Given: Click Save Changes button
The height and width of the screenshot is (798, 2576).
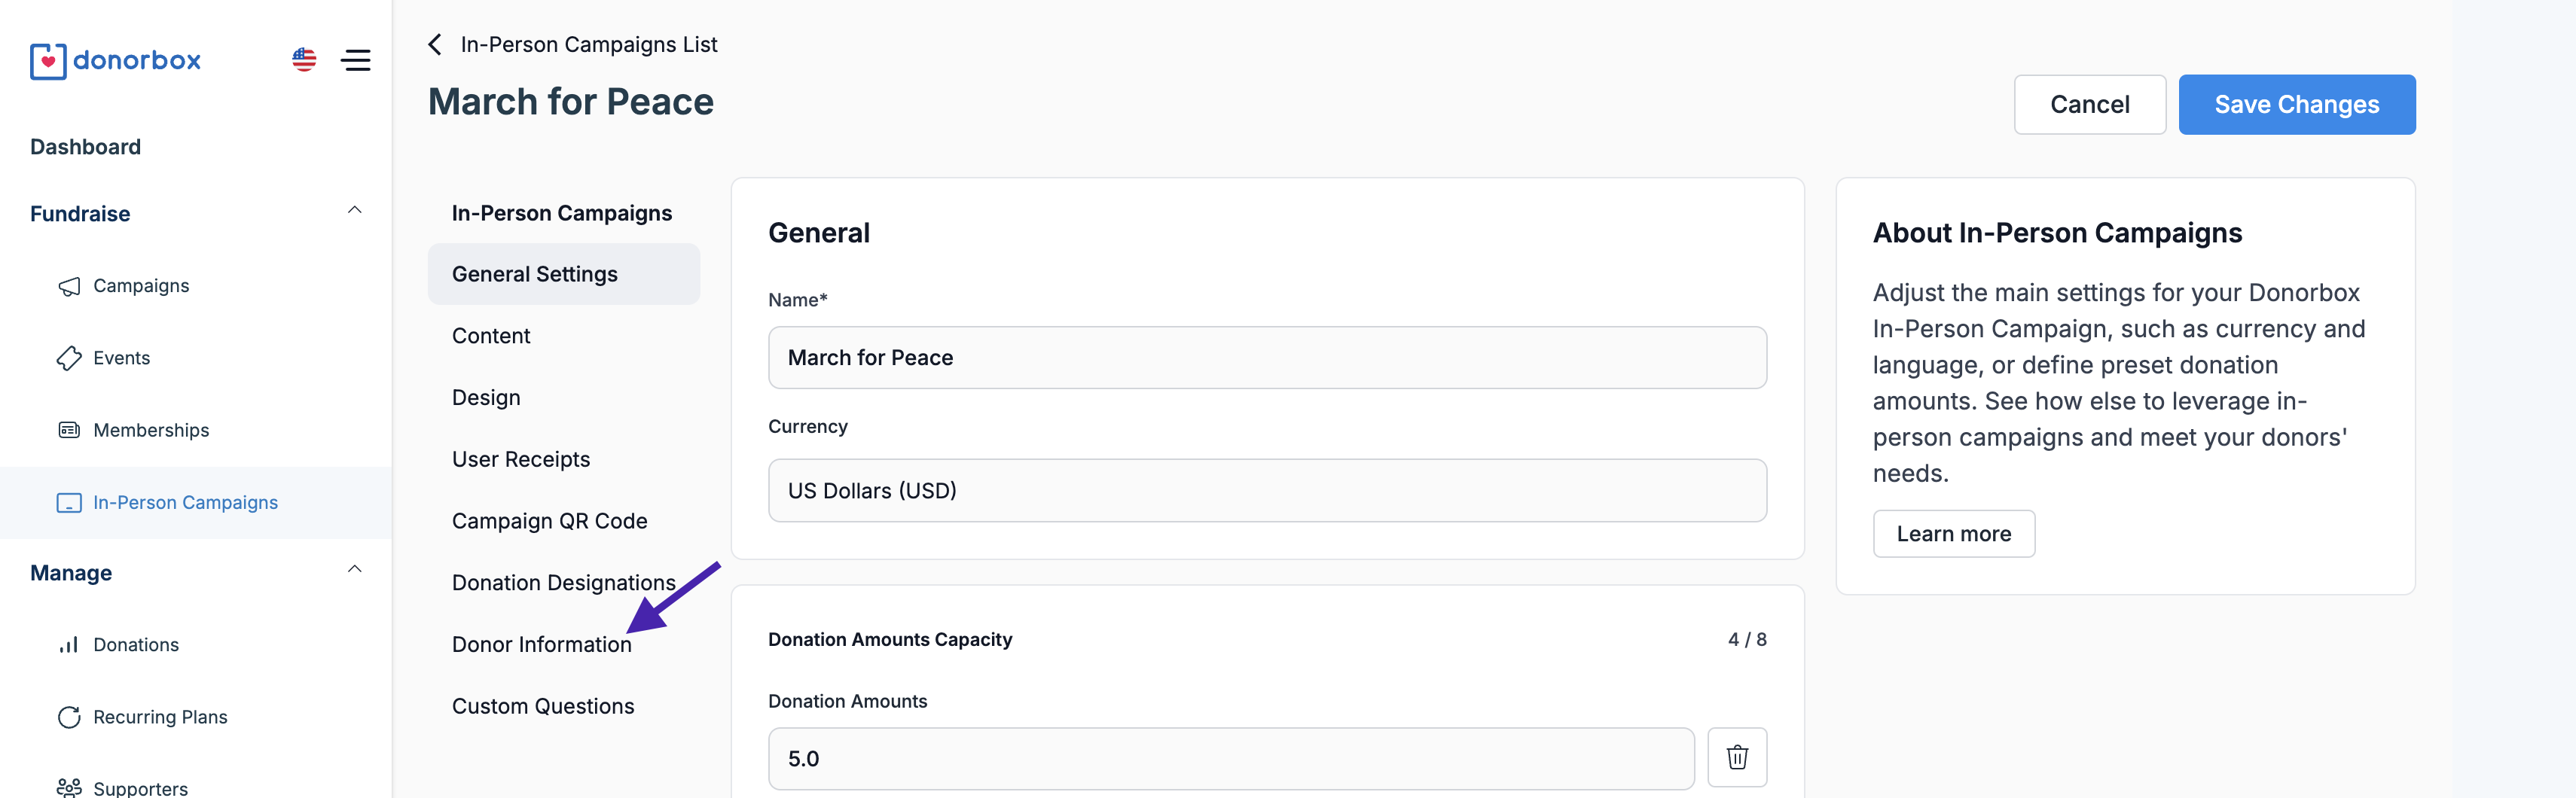Looking at the screenshot, I should 2296,105.
